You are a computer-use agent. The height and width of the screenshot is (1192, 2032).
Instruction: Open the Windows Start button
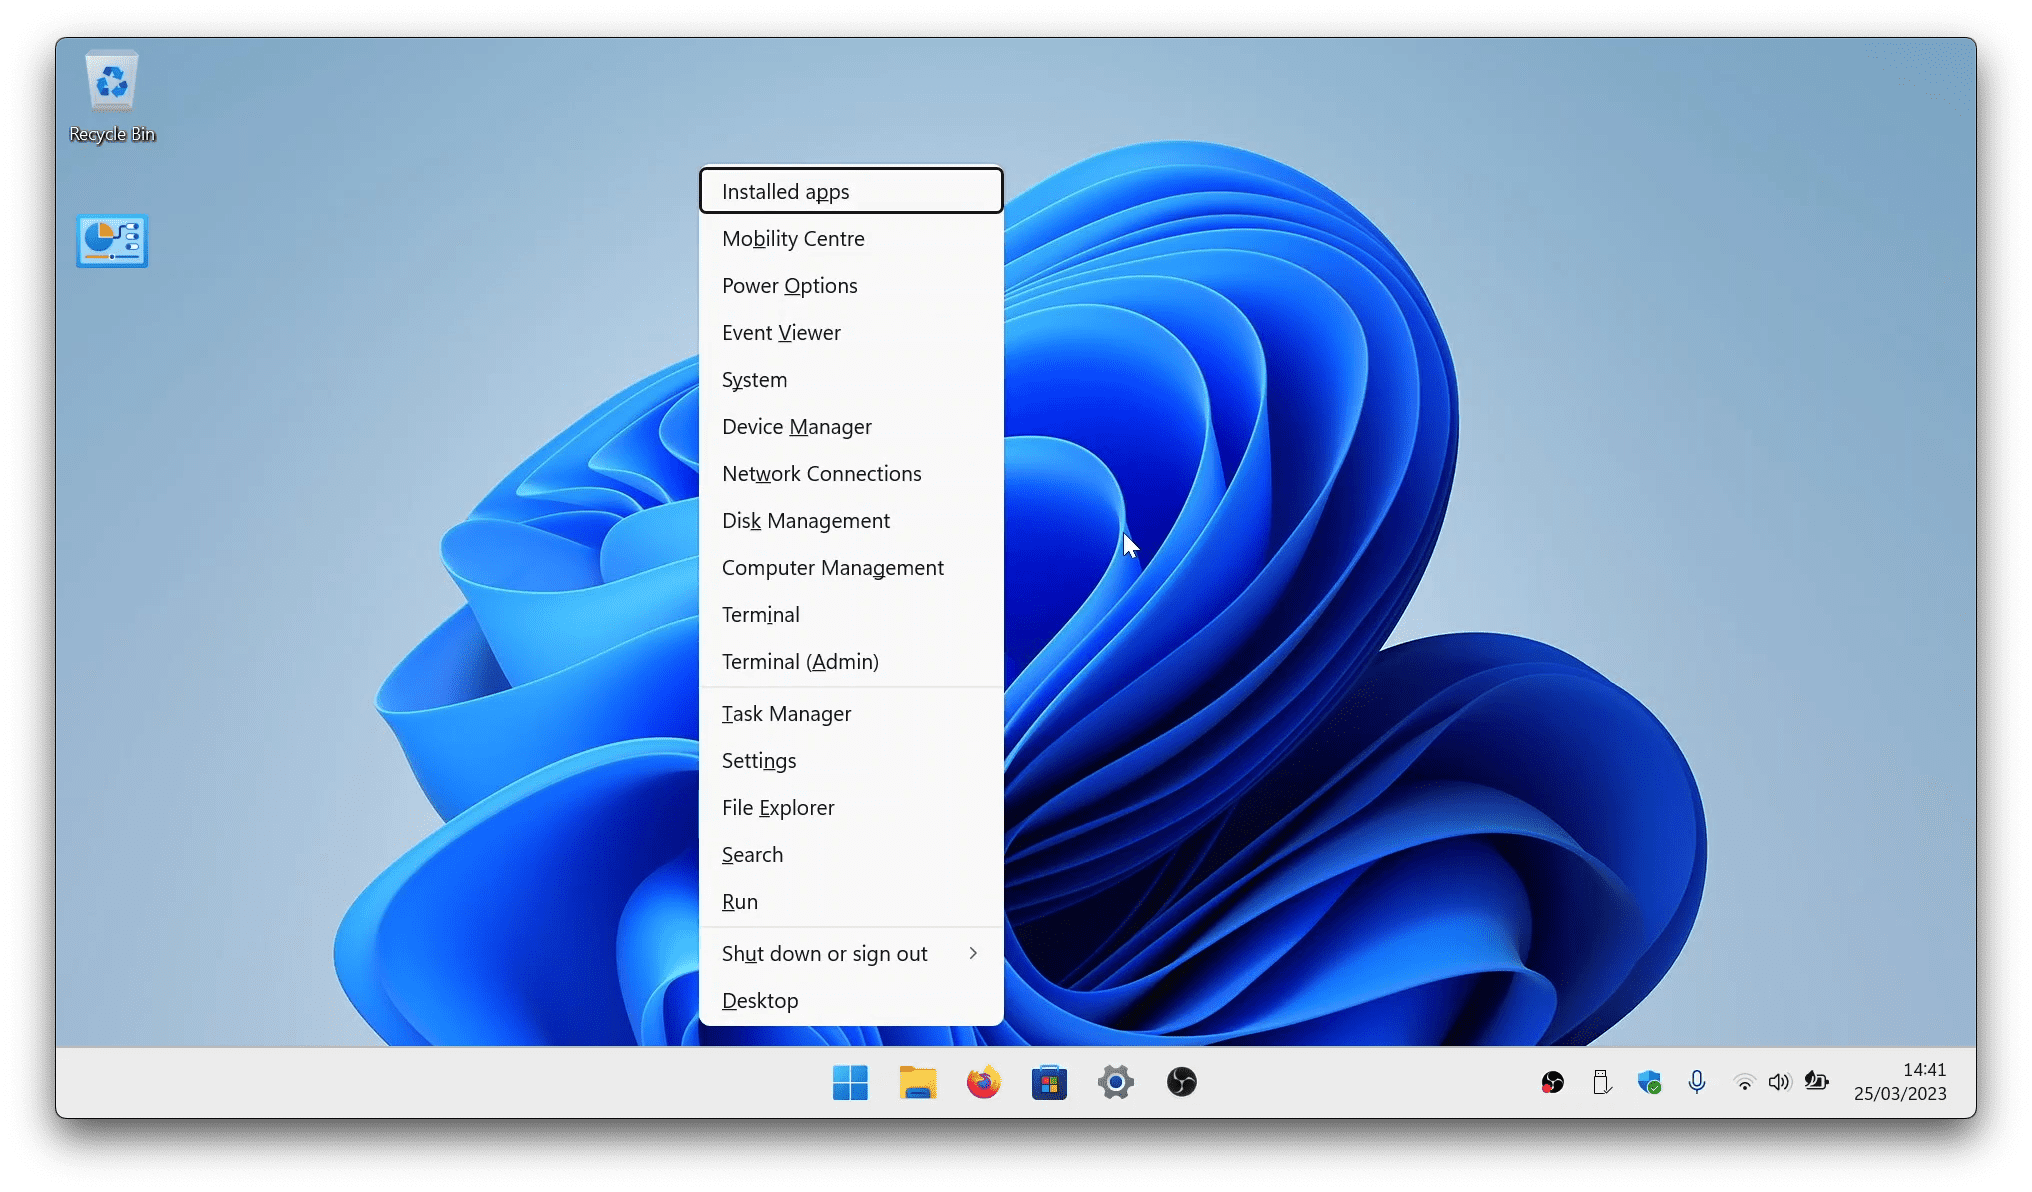(x=850, y=1082)
